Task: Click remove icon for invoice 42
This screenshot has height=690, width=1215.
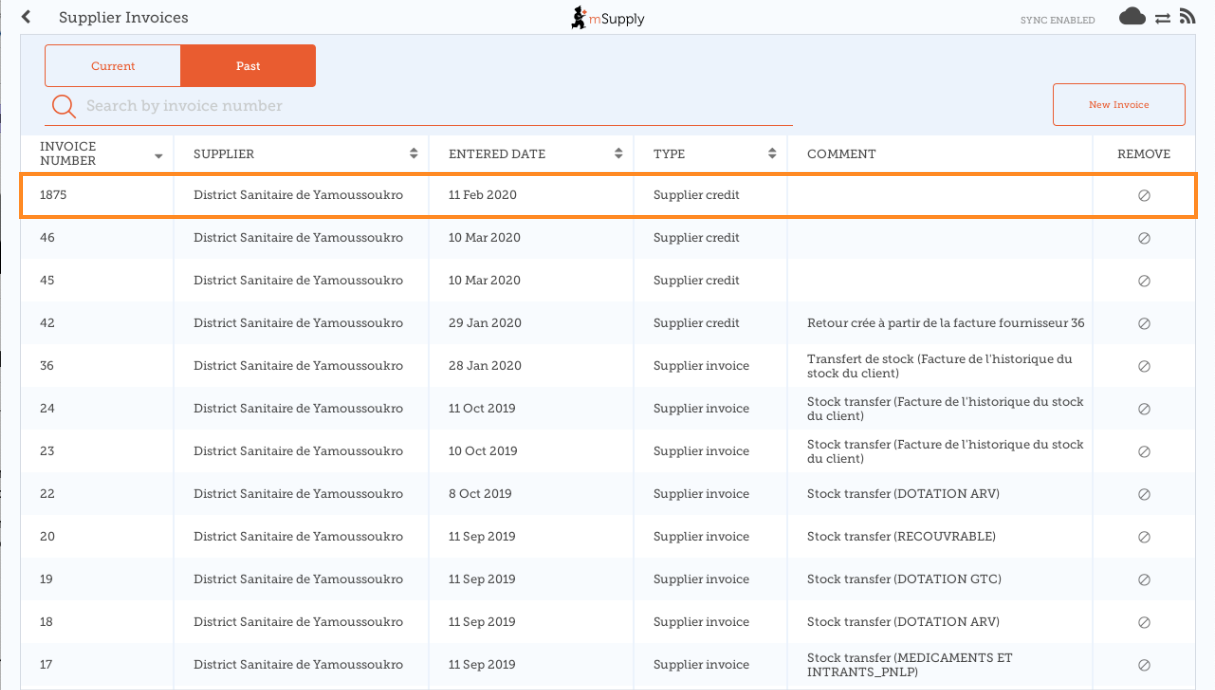Action: click(1144, 324)
